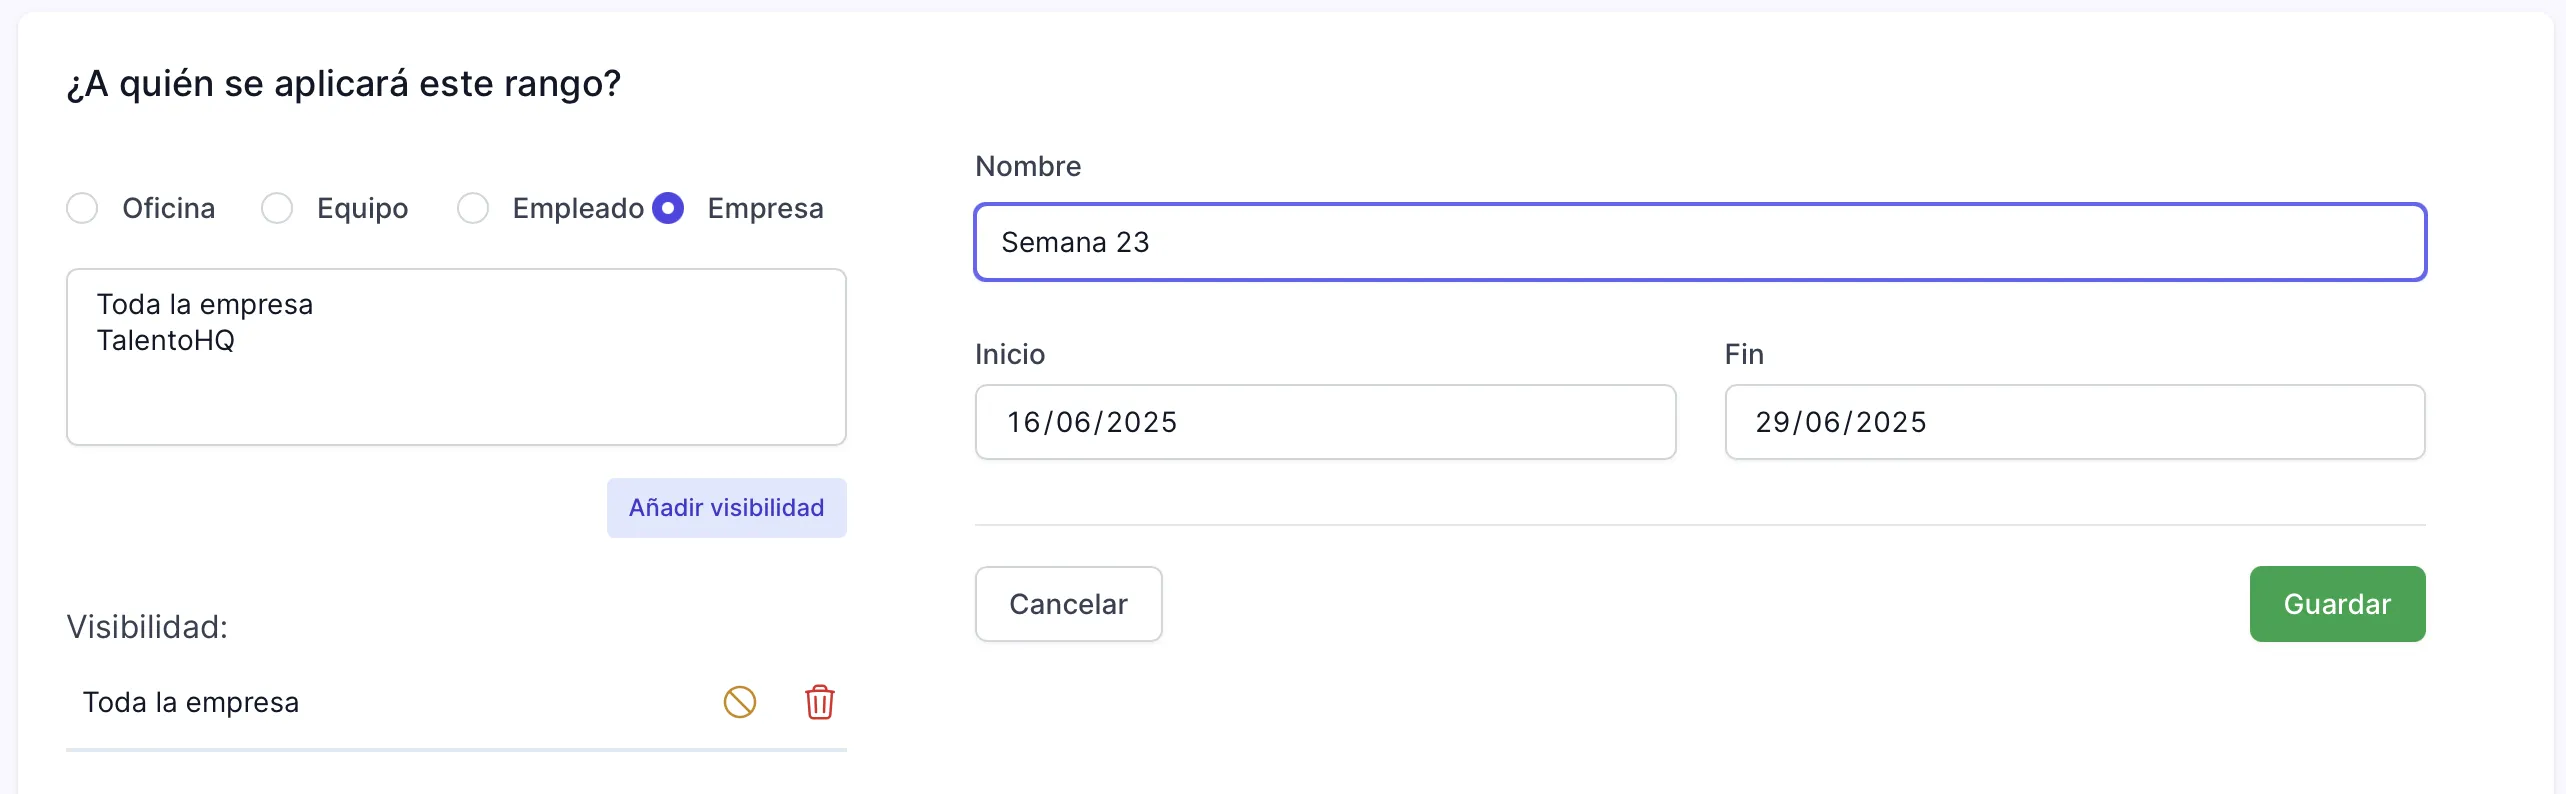Screen dimensions: 2566x794
Task: Select the Equipo radio option
Action: coord(276,208)
